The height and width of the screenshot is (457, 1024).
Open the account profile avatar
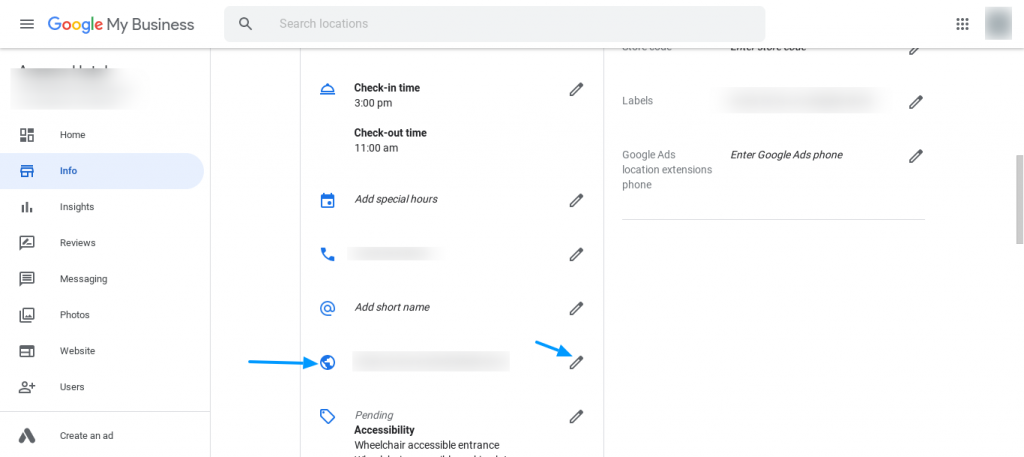pyautogui.click(x=998, y=24)
